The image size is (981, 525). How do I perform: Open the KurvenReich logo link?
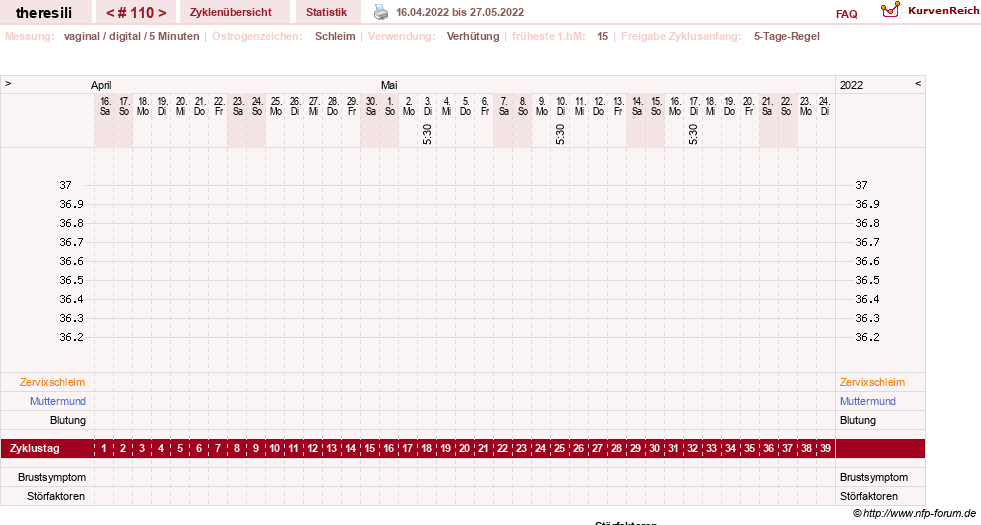(930, 11)
